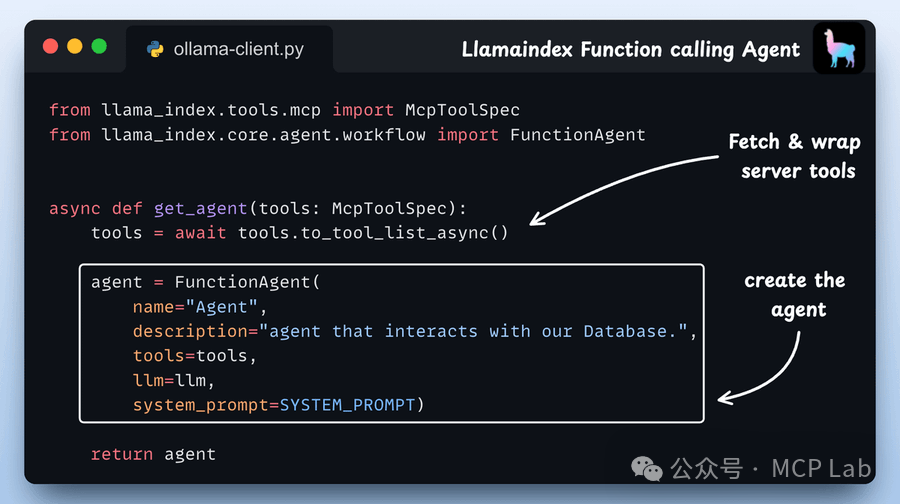900x504 pixels.
Task: Click the description string argument
Action: (415, 331)
